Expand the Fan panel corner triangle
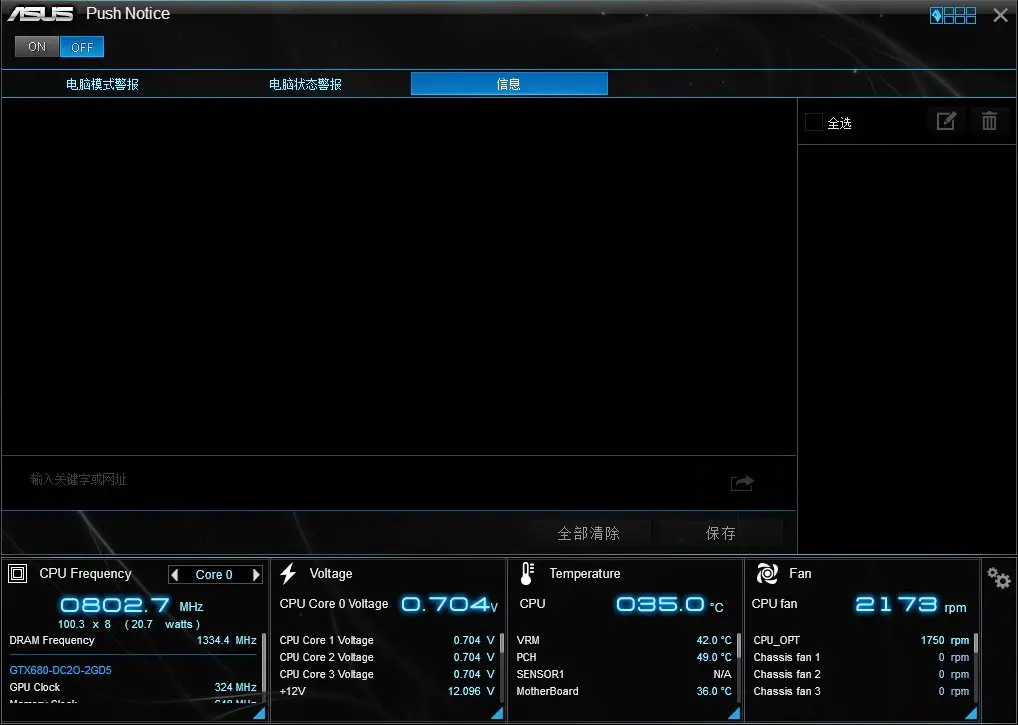Viewport: 1018px width, 725px height. coord(971,713)
